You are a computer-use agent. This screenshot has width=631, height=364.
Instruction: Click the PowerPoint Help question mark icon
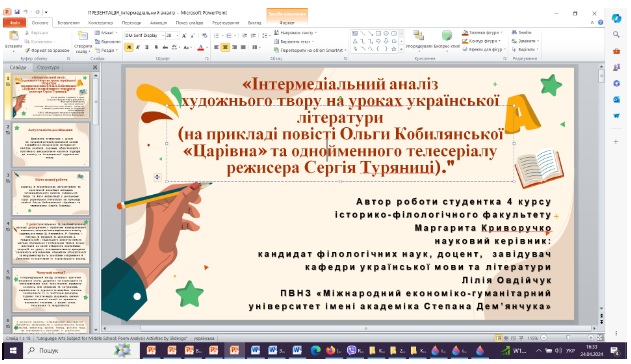[600, 23]
